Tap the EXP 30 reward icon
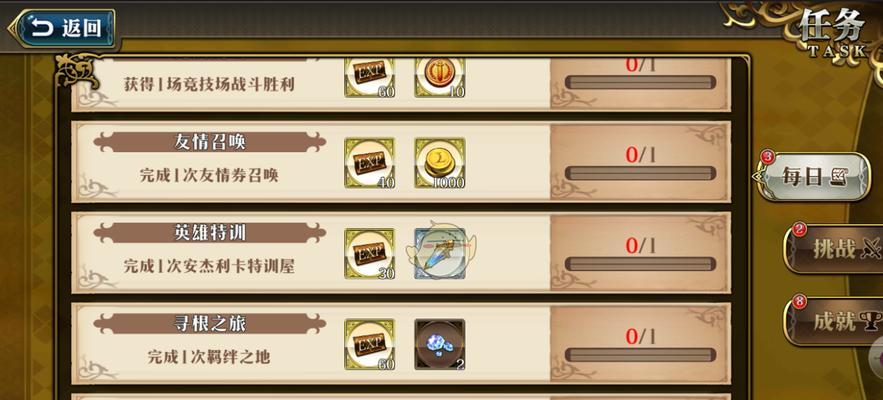Screen dimensions: 883x400 (369, 254)
